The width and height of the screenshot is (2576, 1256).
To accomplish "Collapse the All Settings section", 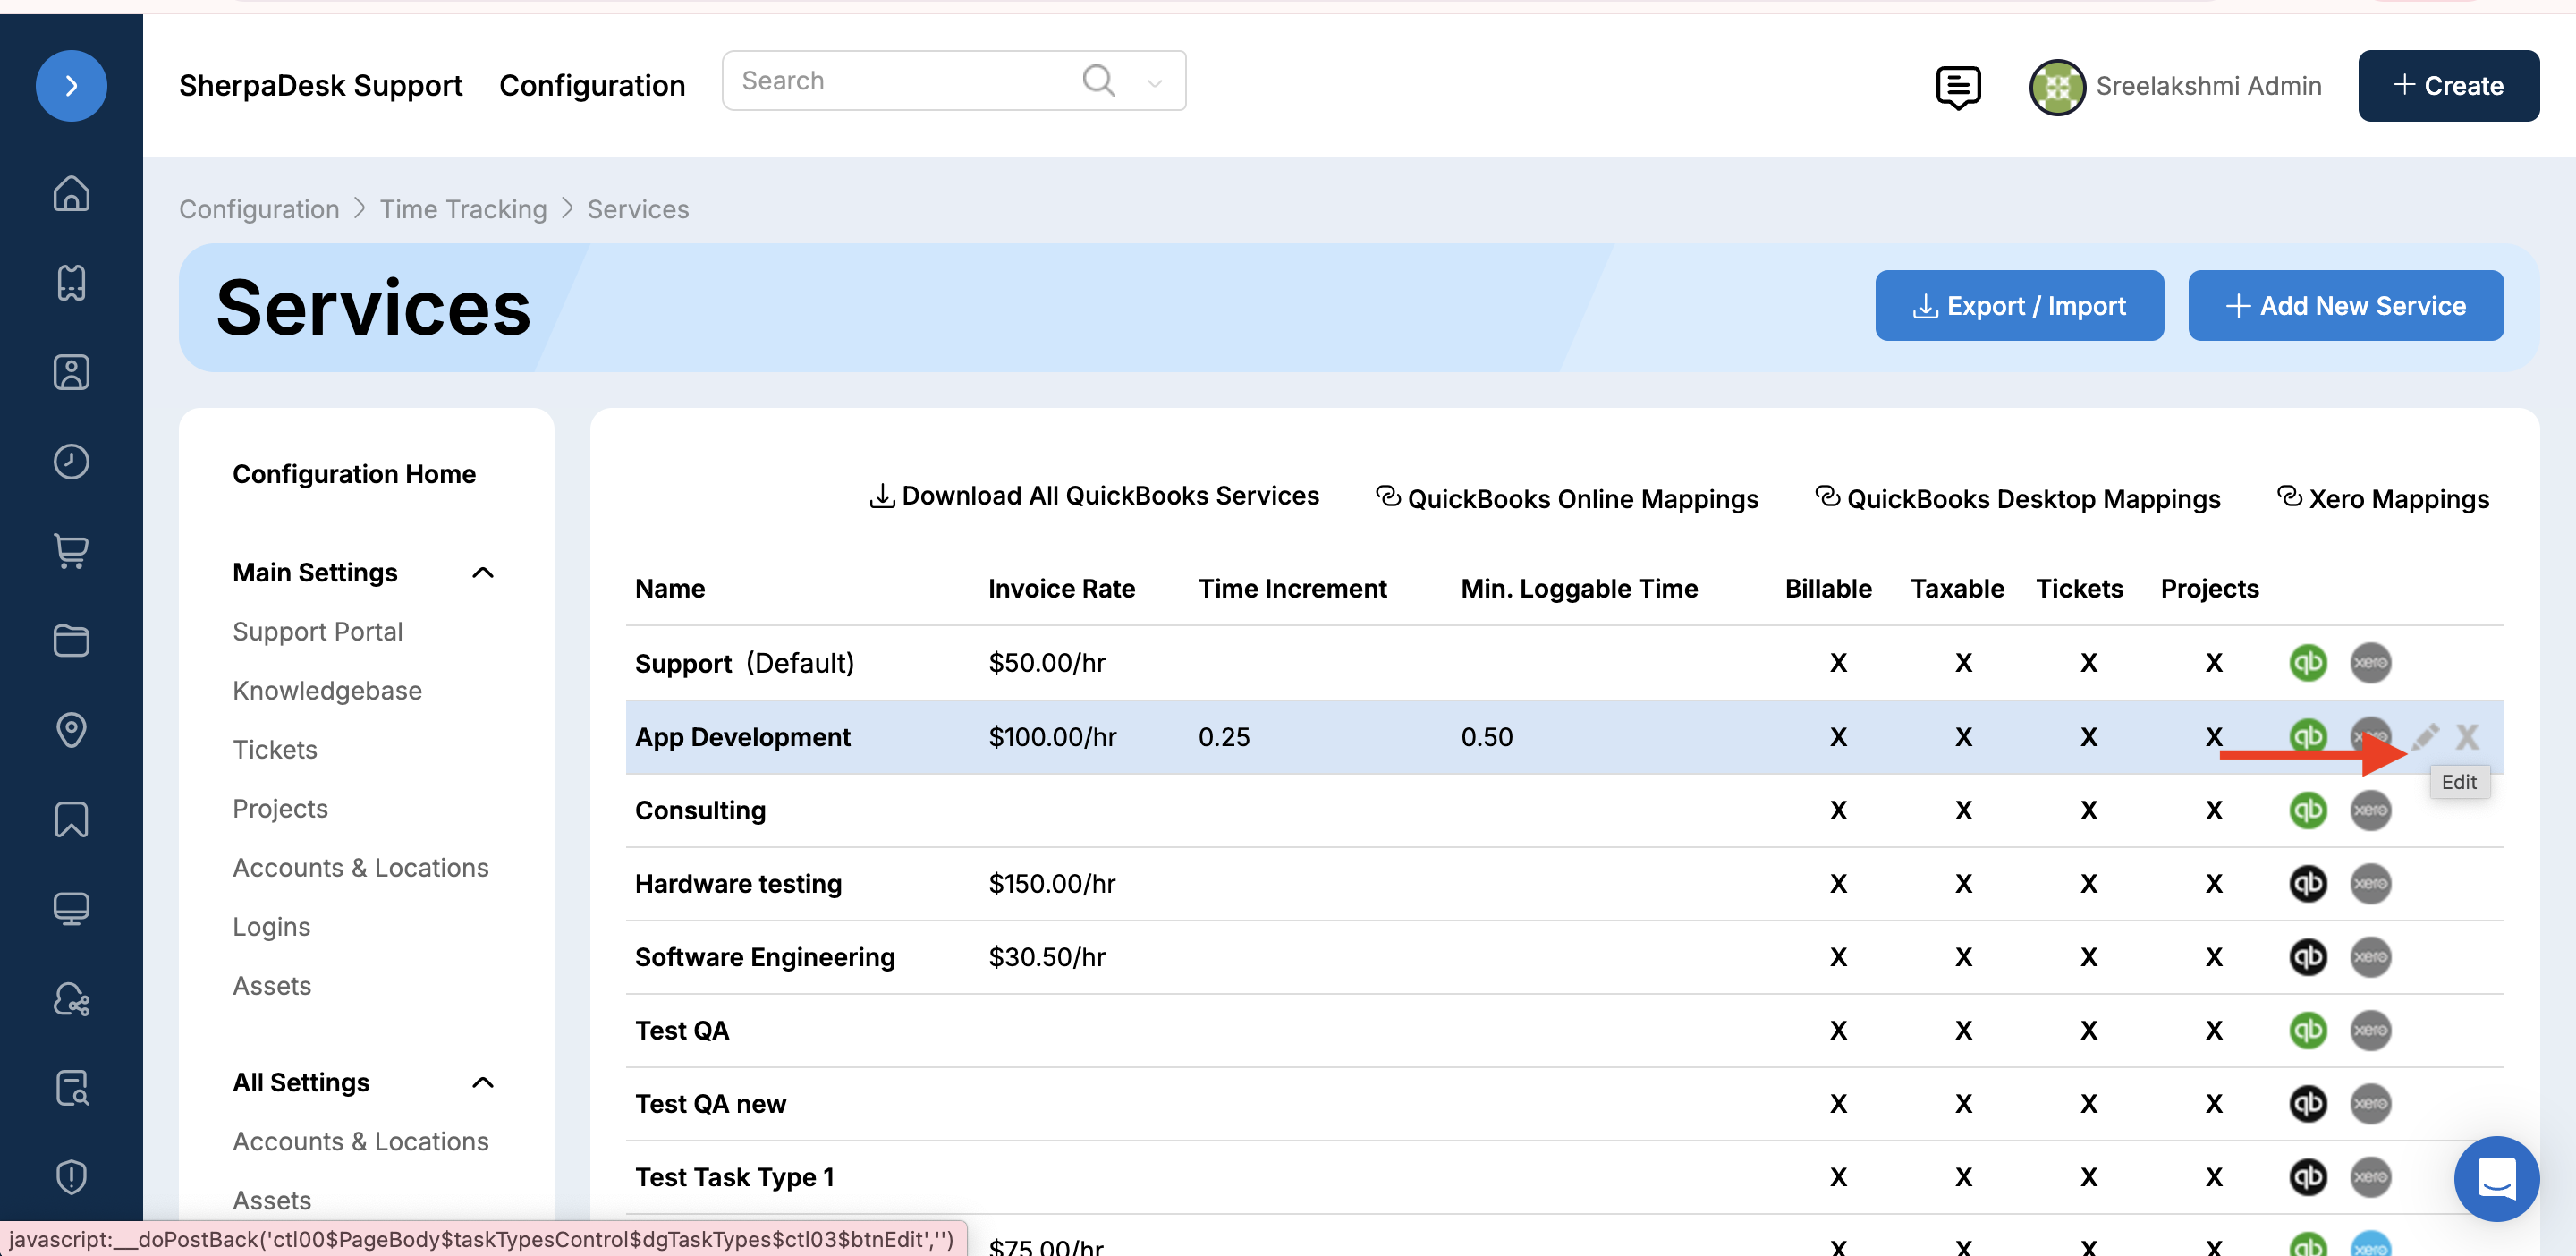I will (x=483, y=1082).
